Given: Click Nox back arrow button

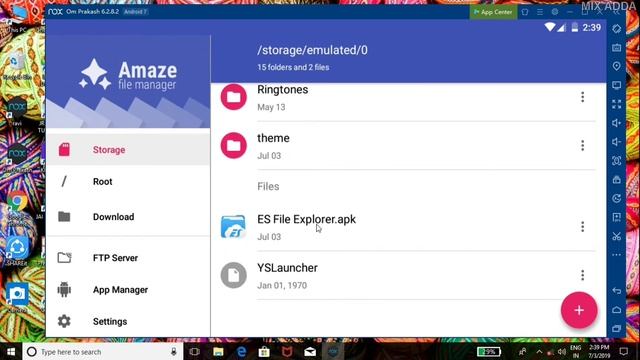Looking at the screenshot, I should pyautogui.click(x=616, y=291).
